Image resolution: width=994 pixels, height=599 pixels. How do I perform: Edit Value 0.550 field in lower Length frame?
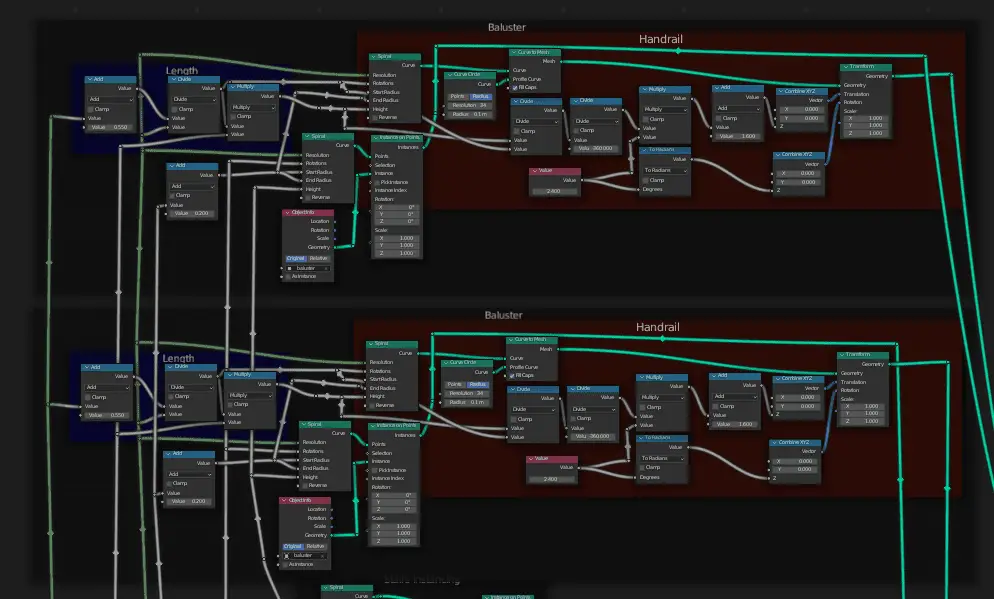point(107,415)
